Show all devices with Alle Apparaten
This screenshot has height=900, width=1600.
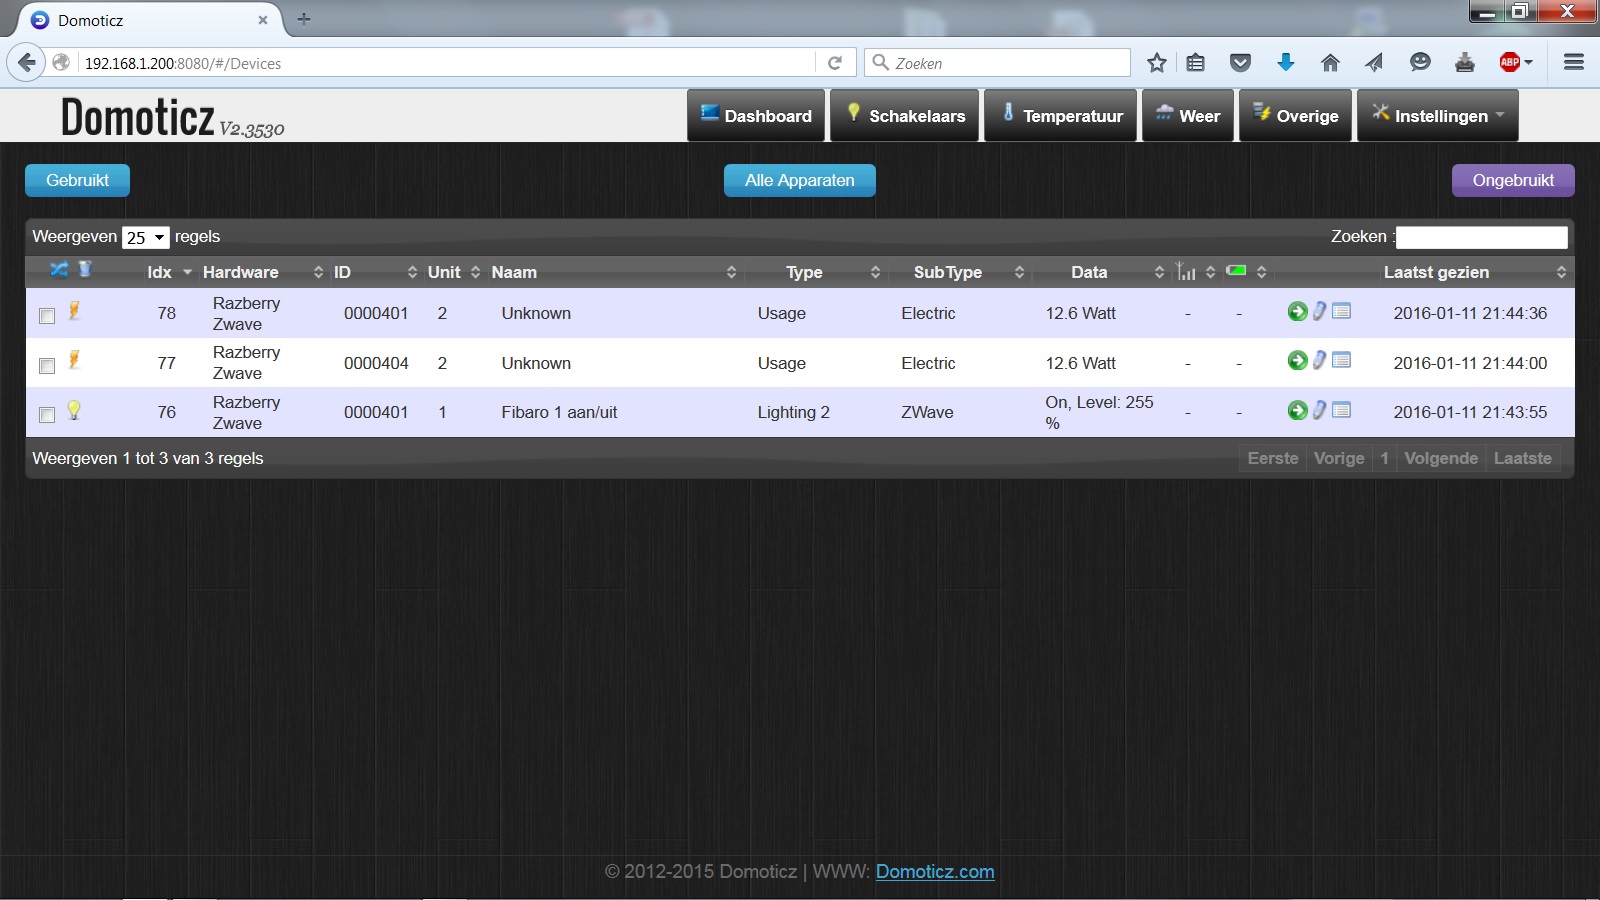800,180
